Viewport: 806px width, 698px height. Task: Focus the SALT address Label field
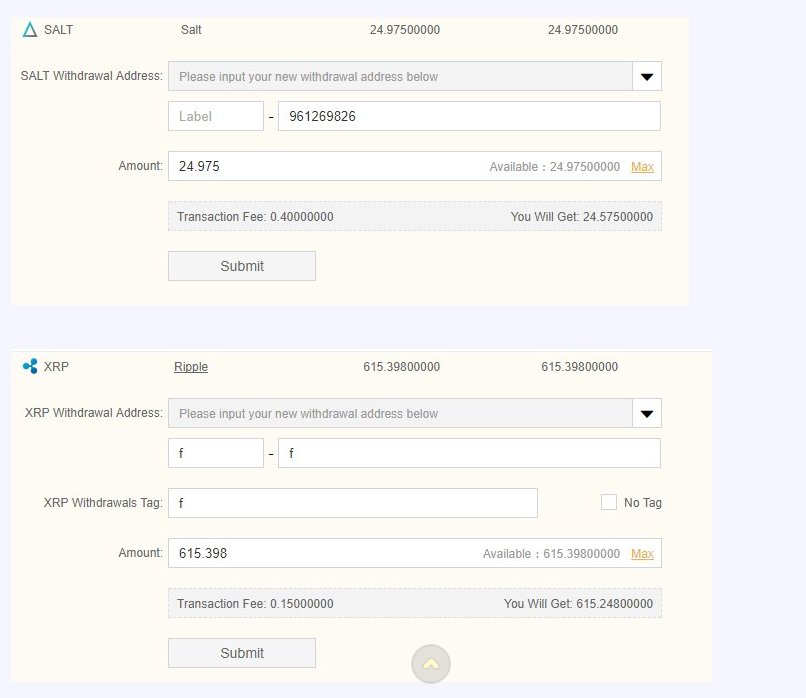[x=216, y=116]
